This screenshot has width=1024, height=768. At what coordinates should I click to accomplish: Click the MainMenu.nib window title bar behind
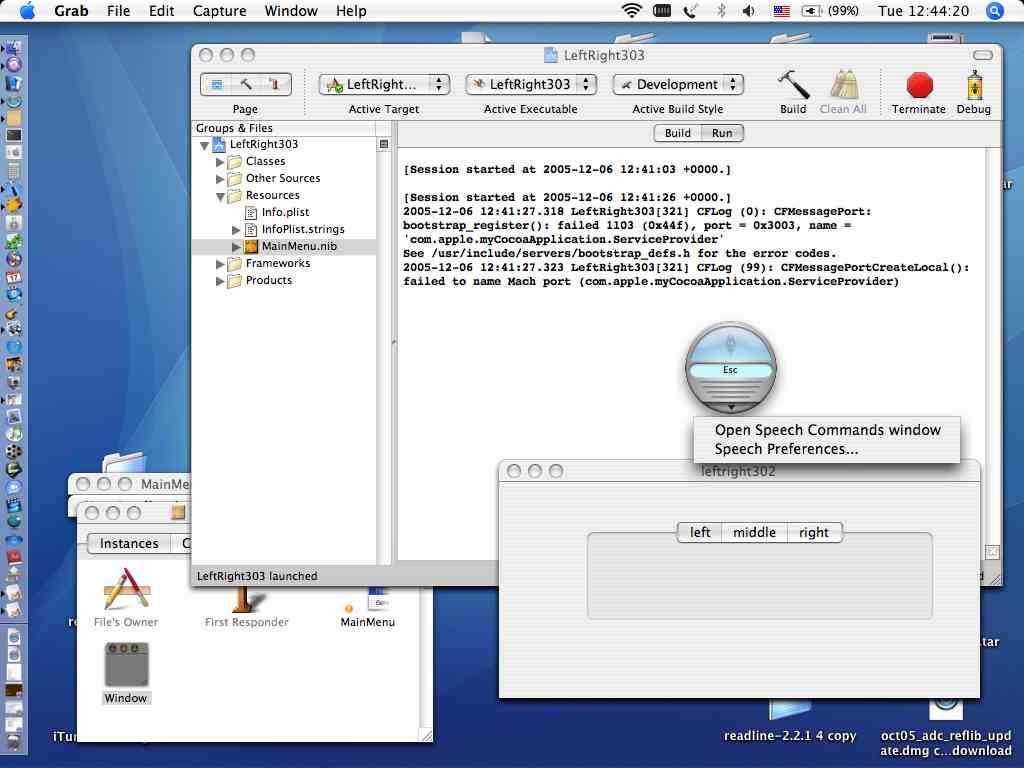click(x=130, y=484)
